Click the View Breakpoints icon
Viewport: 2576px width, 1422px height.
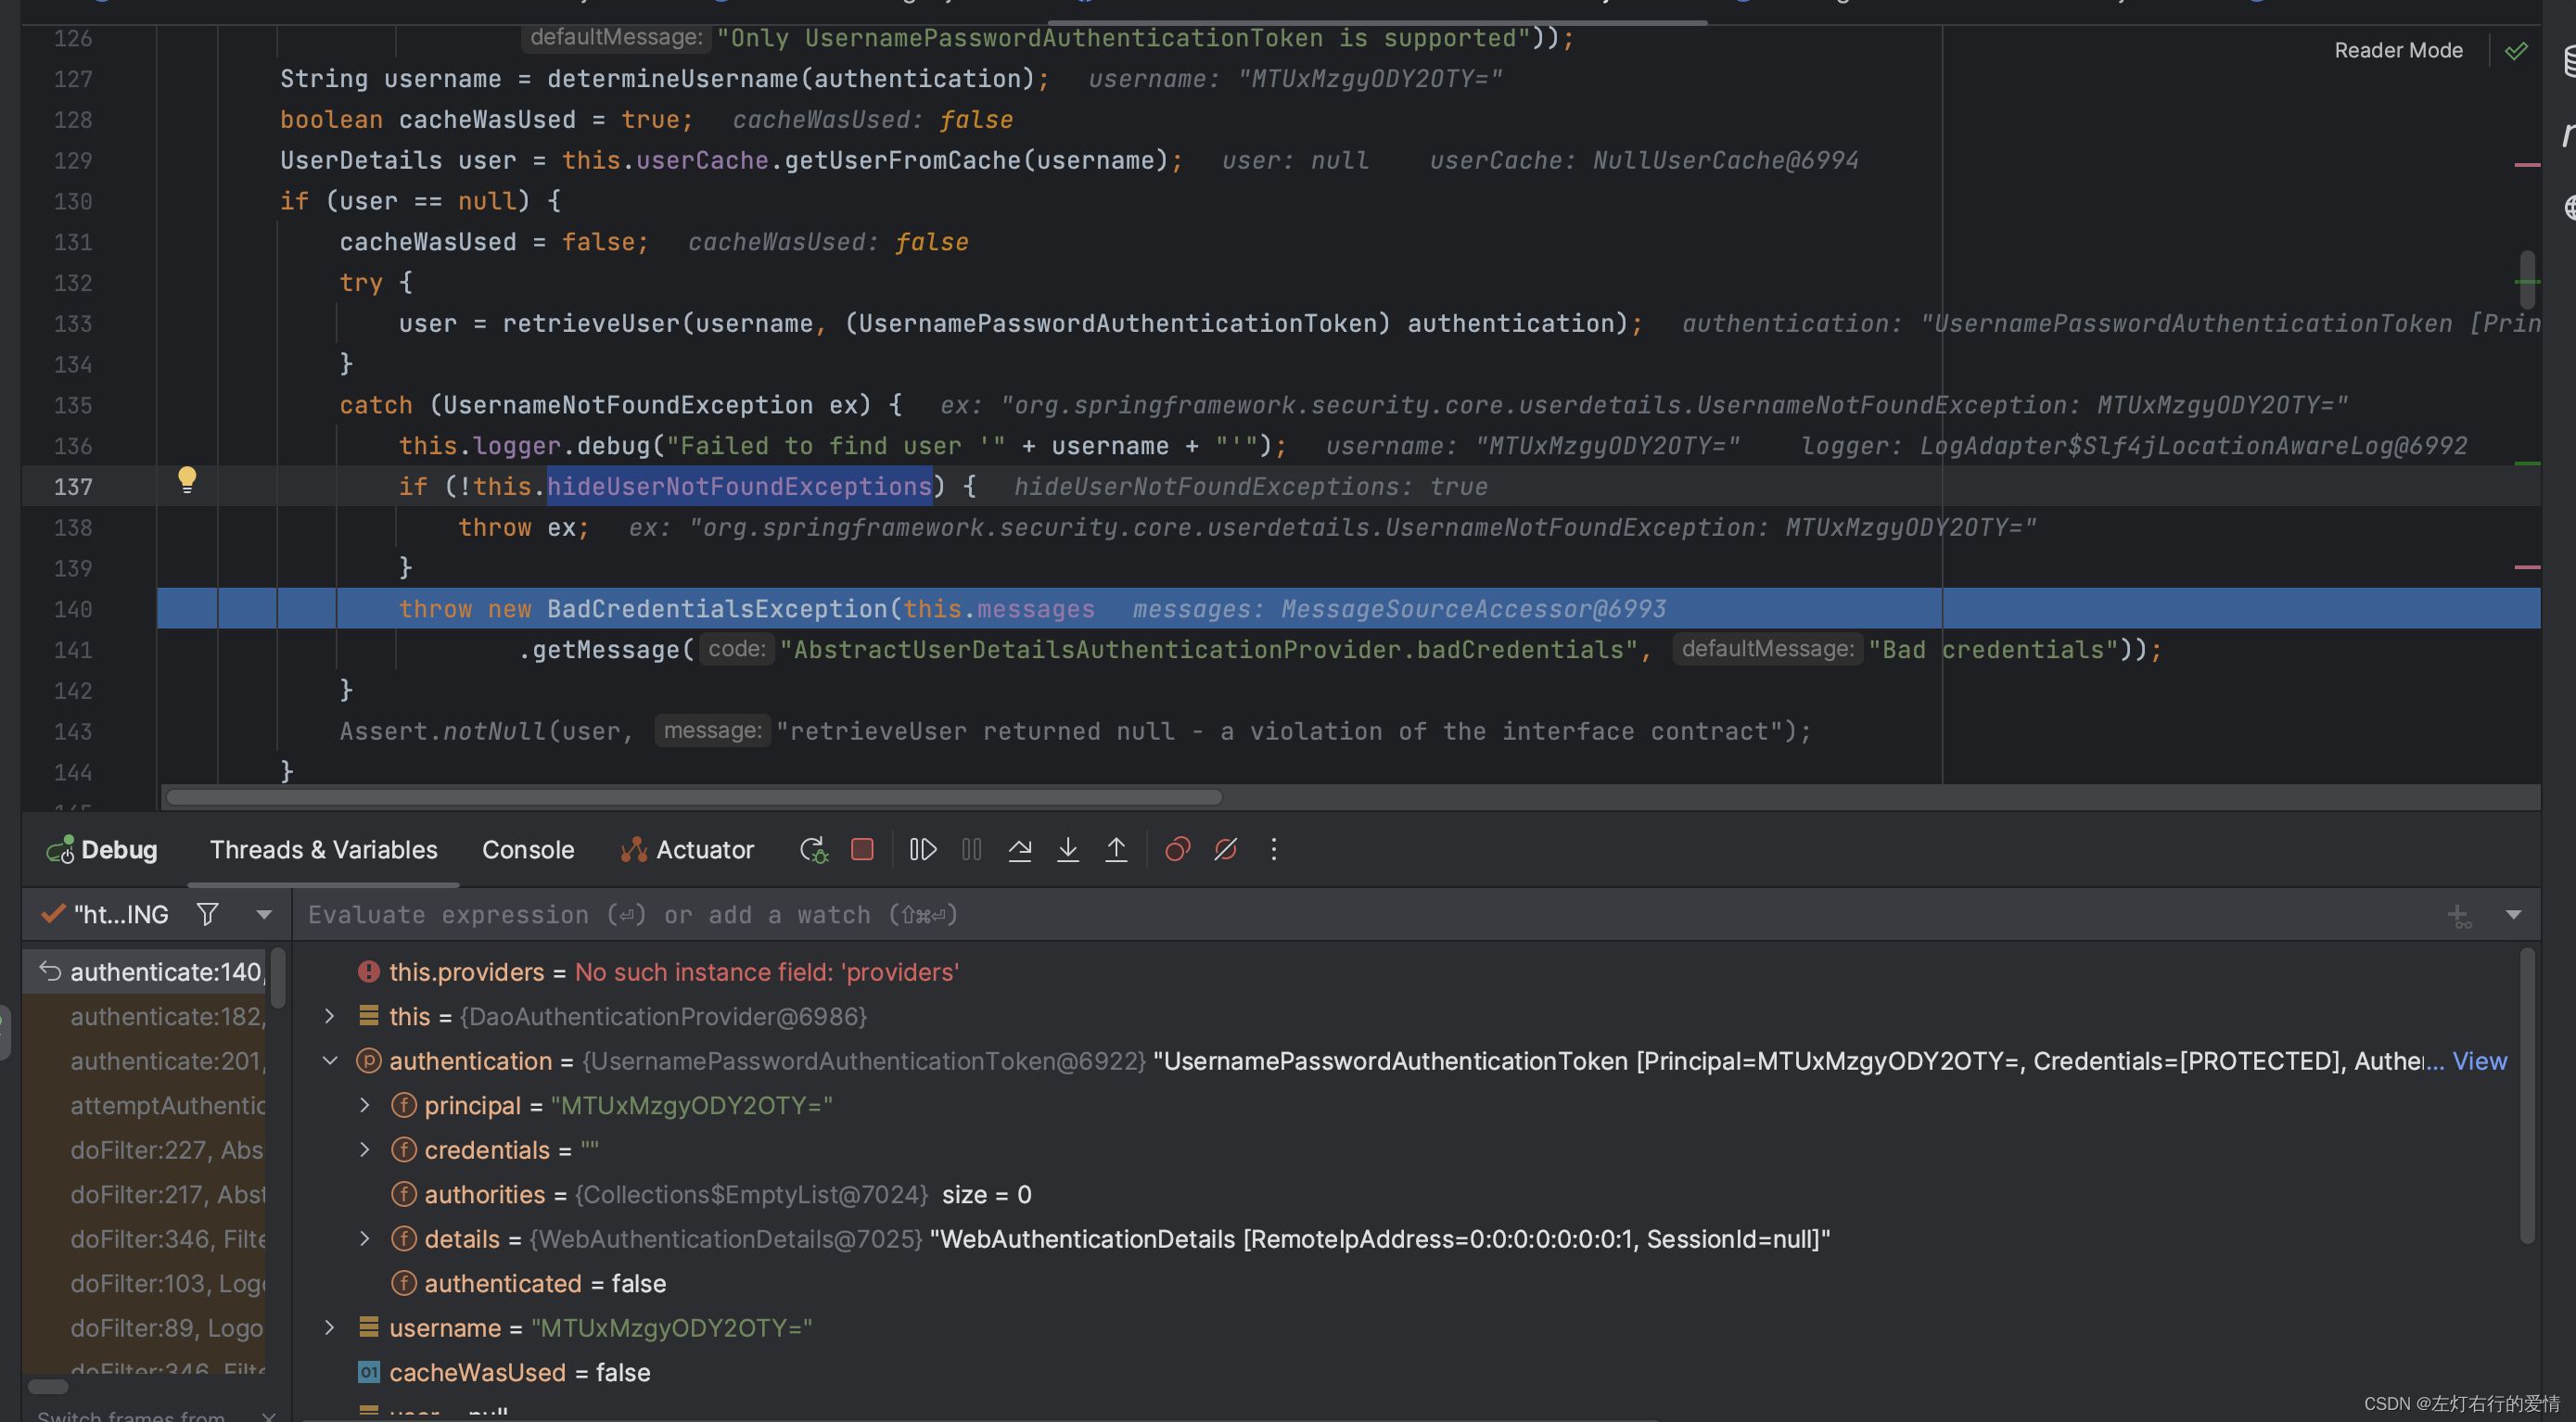tap(1177, 849)
